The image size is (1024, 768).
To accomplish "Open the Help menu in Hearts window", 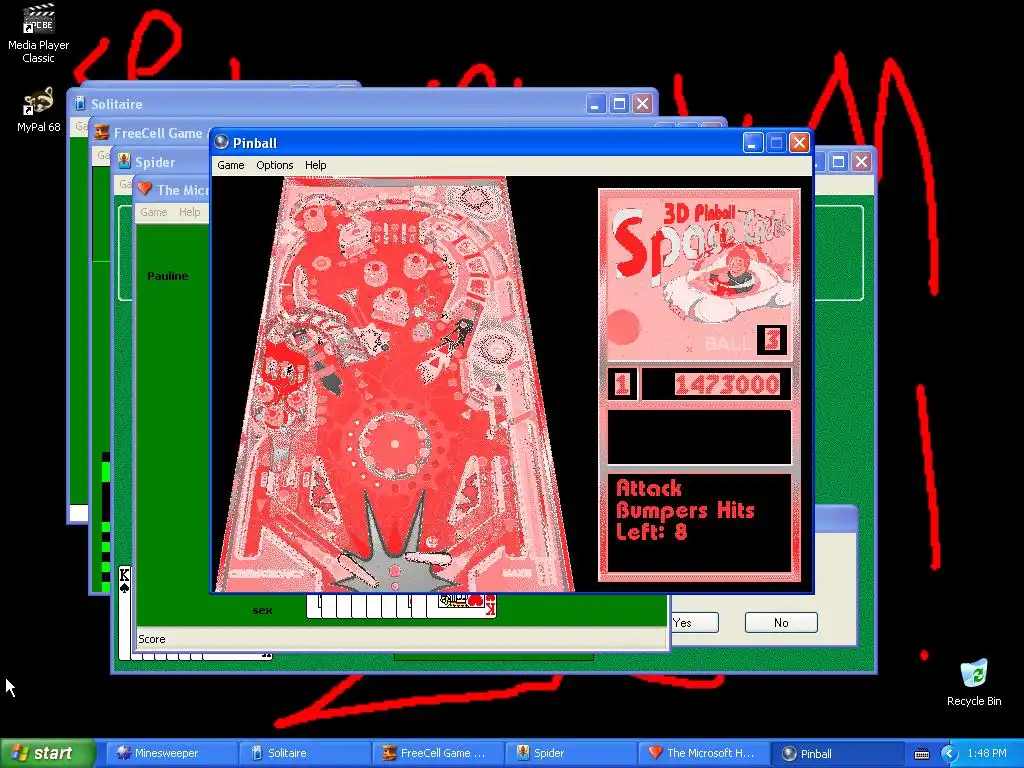I will coord(189,212).
